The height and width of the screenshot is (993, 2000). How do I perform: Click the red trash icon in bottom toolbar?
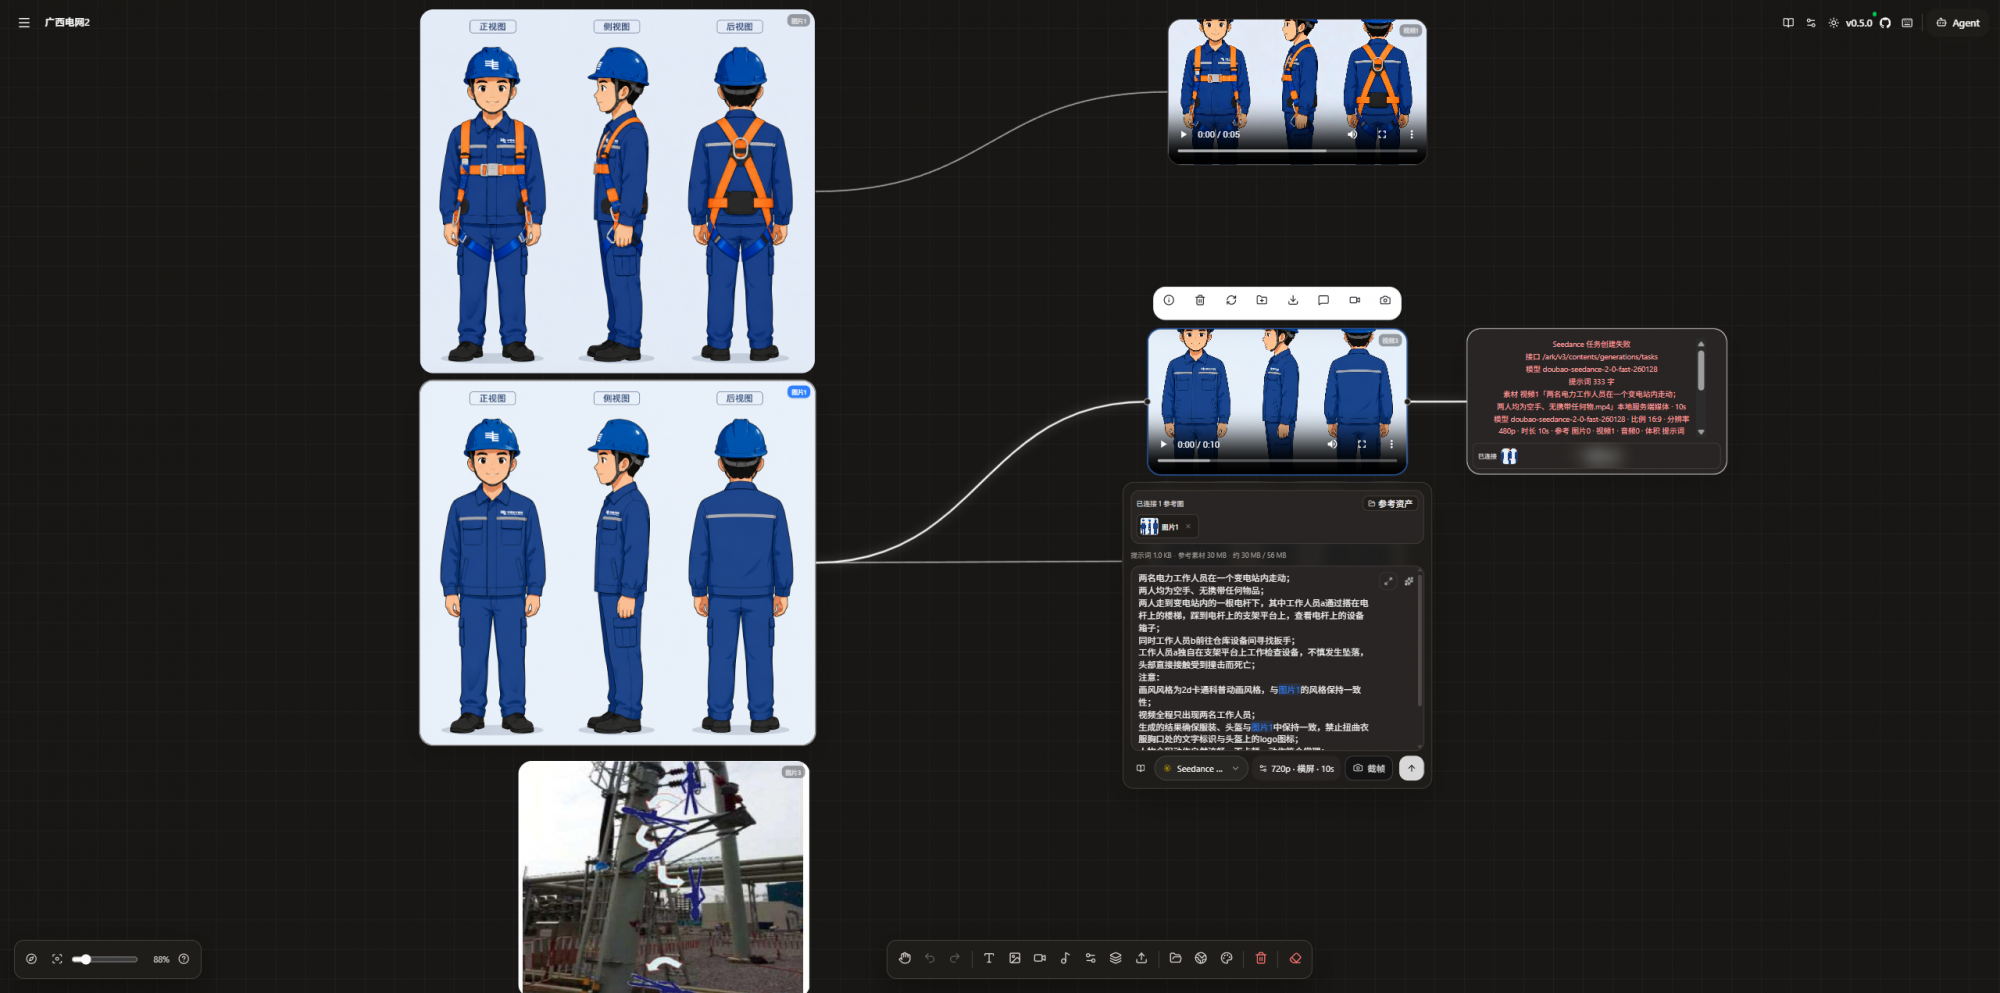point(1261,958)
